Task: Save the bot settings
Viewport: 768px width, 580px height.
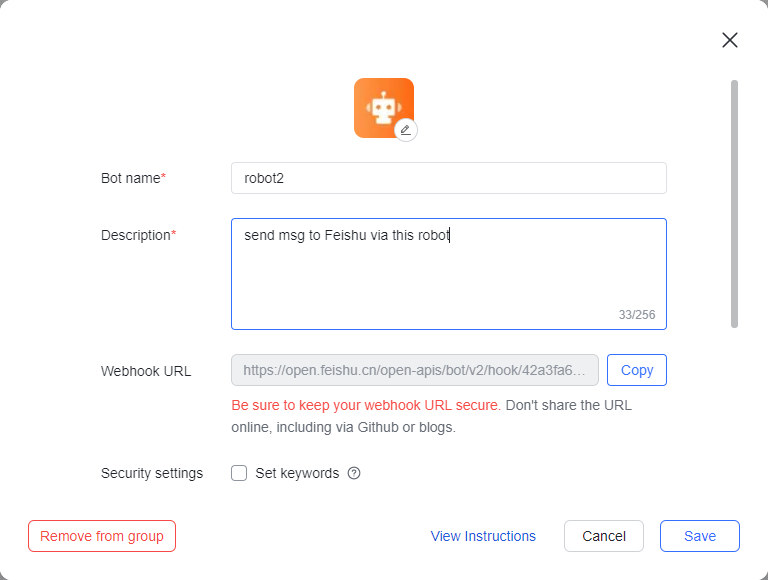Action: tap(699, 536)
